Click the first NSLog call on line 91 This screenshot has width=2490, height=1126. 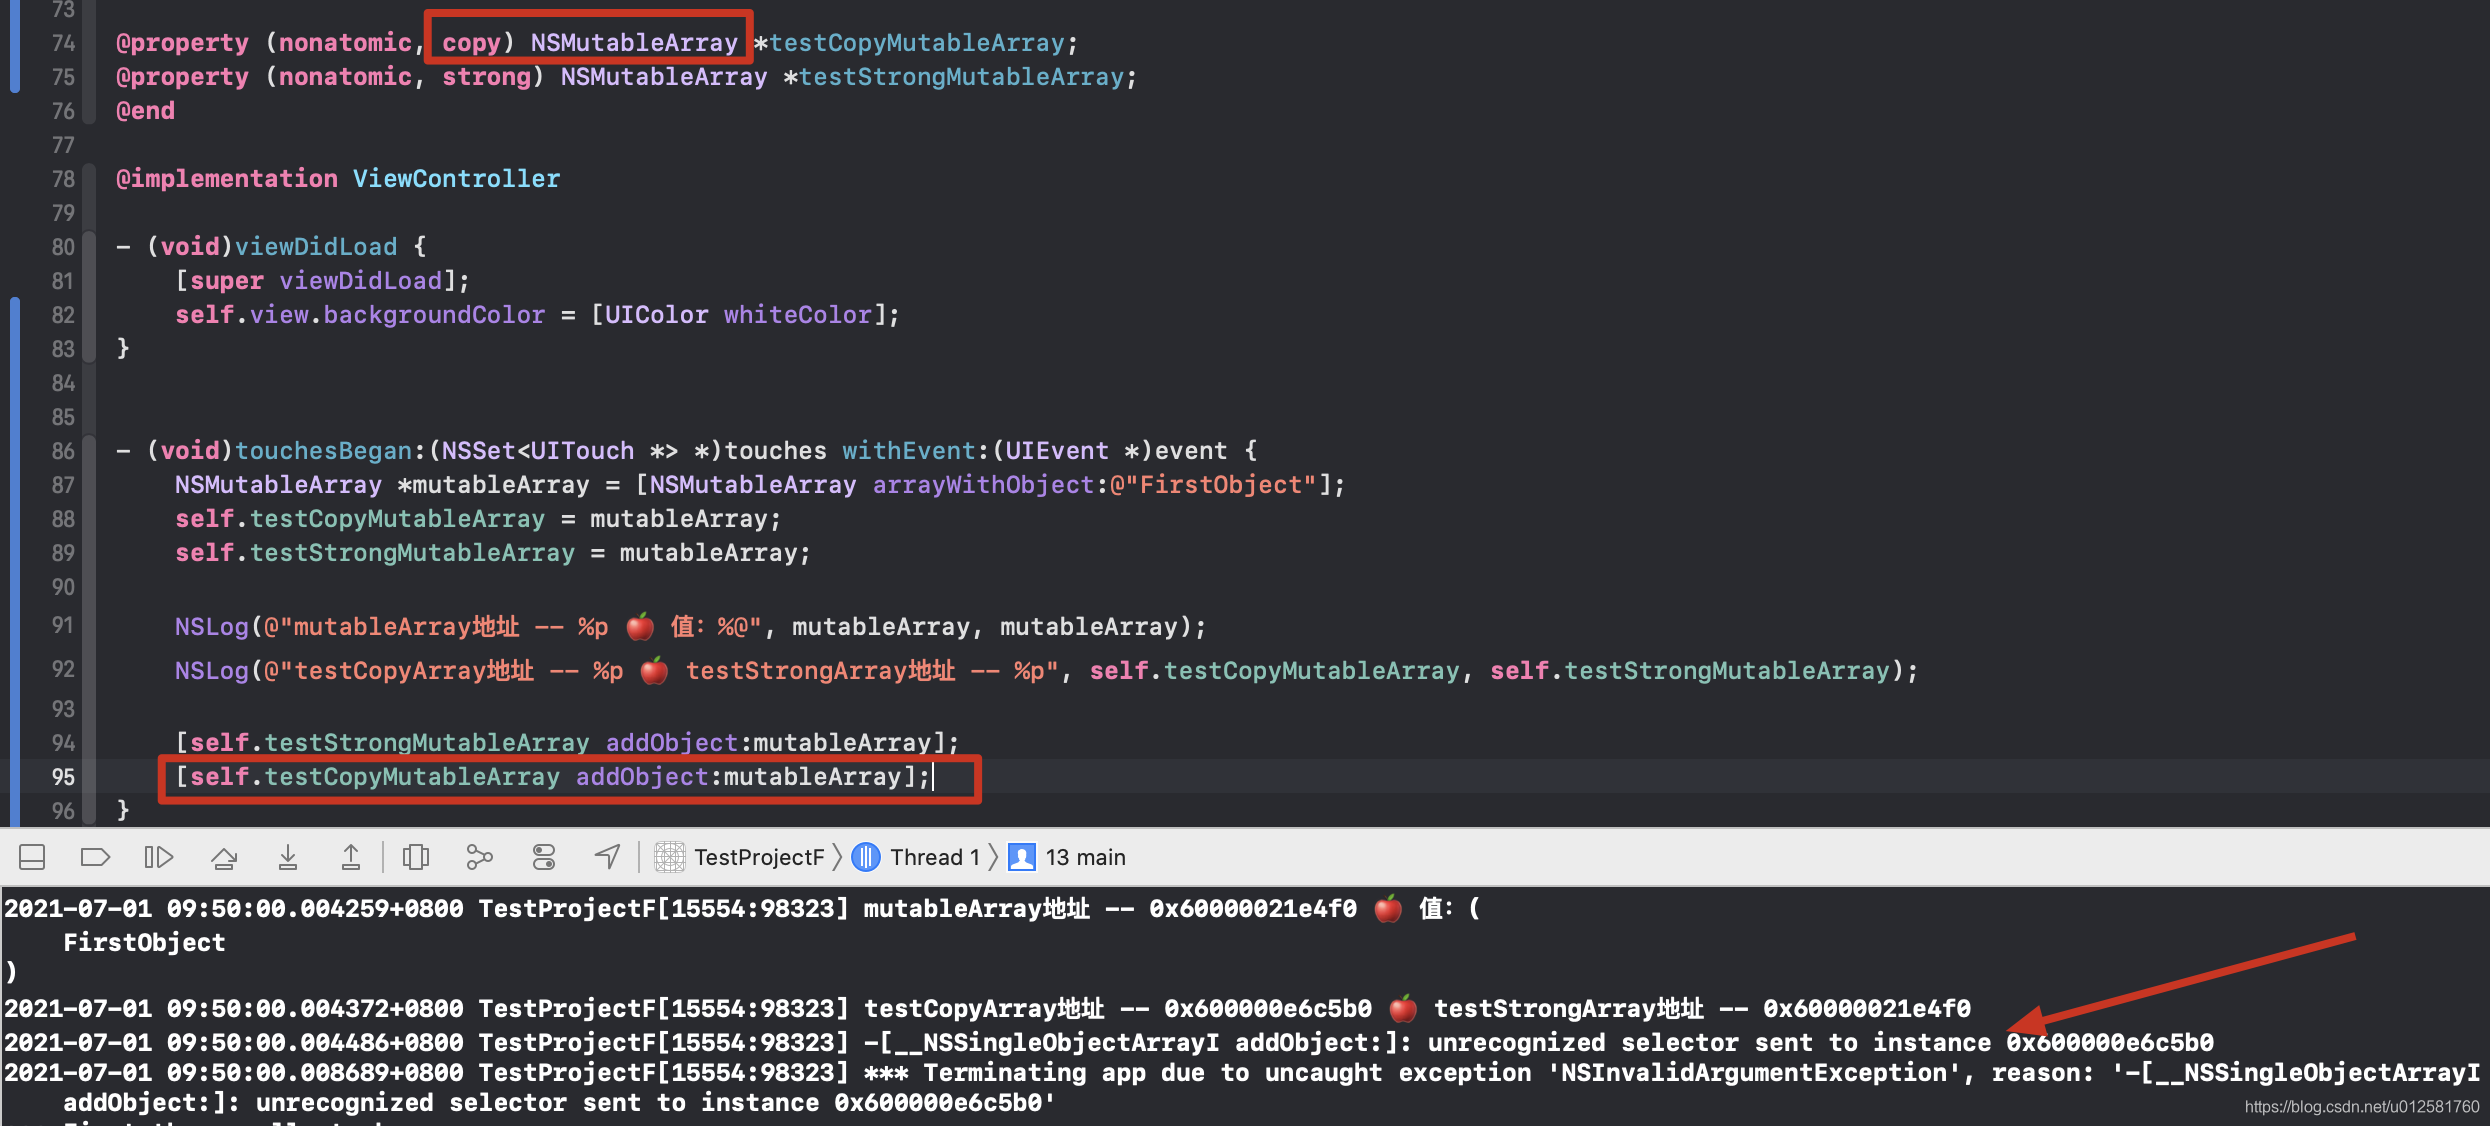(x=211, y=627)
